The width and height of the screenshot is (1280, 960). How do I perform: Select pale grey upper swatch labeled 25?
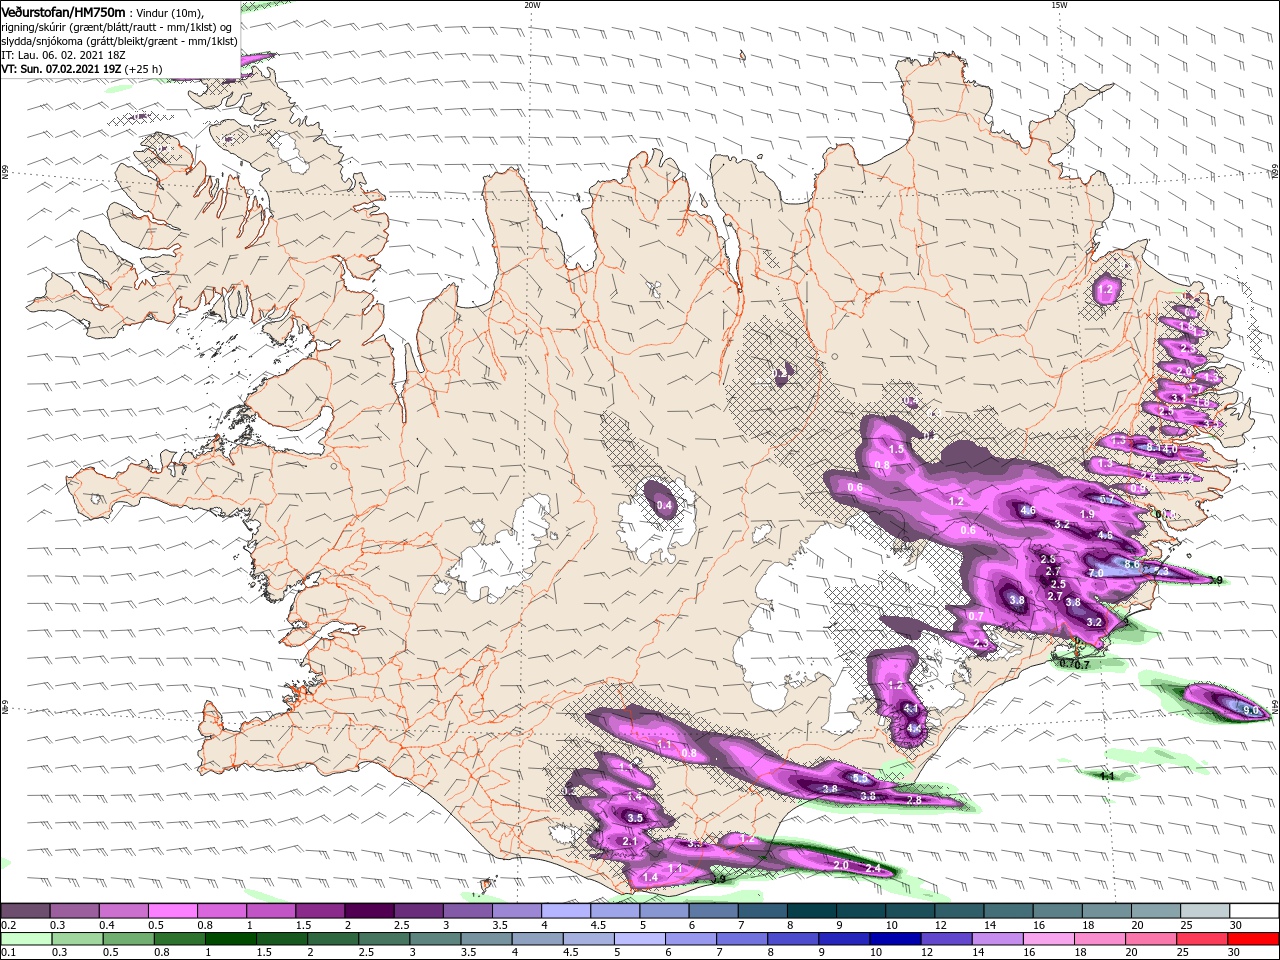1204,911
